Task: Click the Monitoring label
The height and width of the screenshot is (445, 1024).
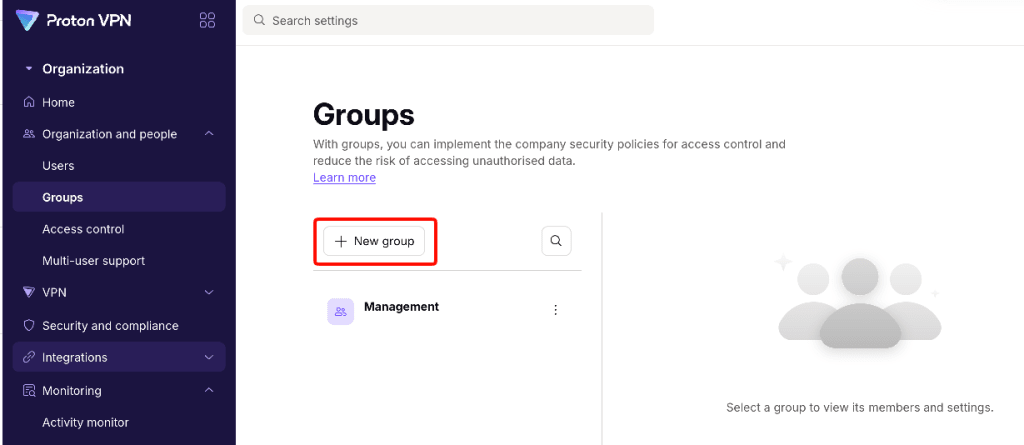Action: coord(72,391)
